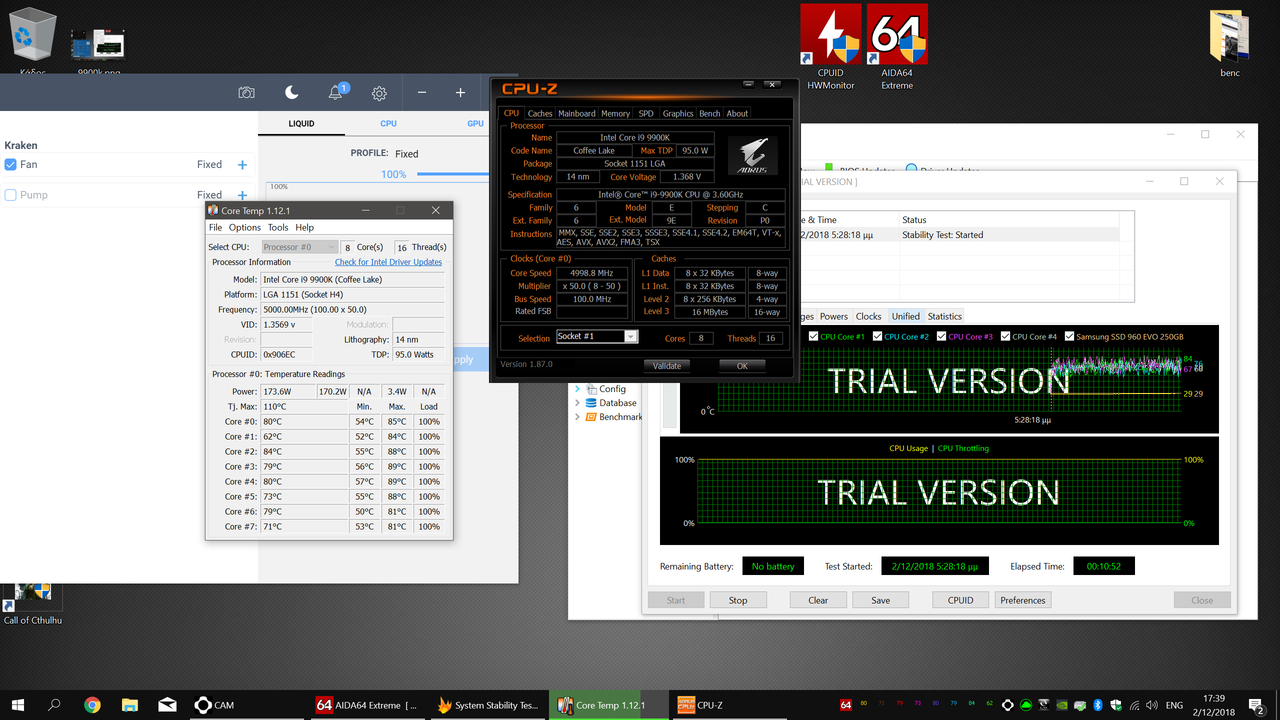The width and height of the screenshot is (1280, 720).
Task: Open Core Temp File menu
Action: pyautogui.click(x=216, y=228)
